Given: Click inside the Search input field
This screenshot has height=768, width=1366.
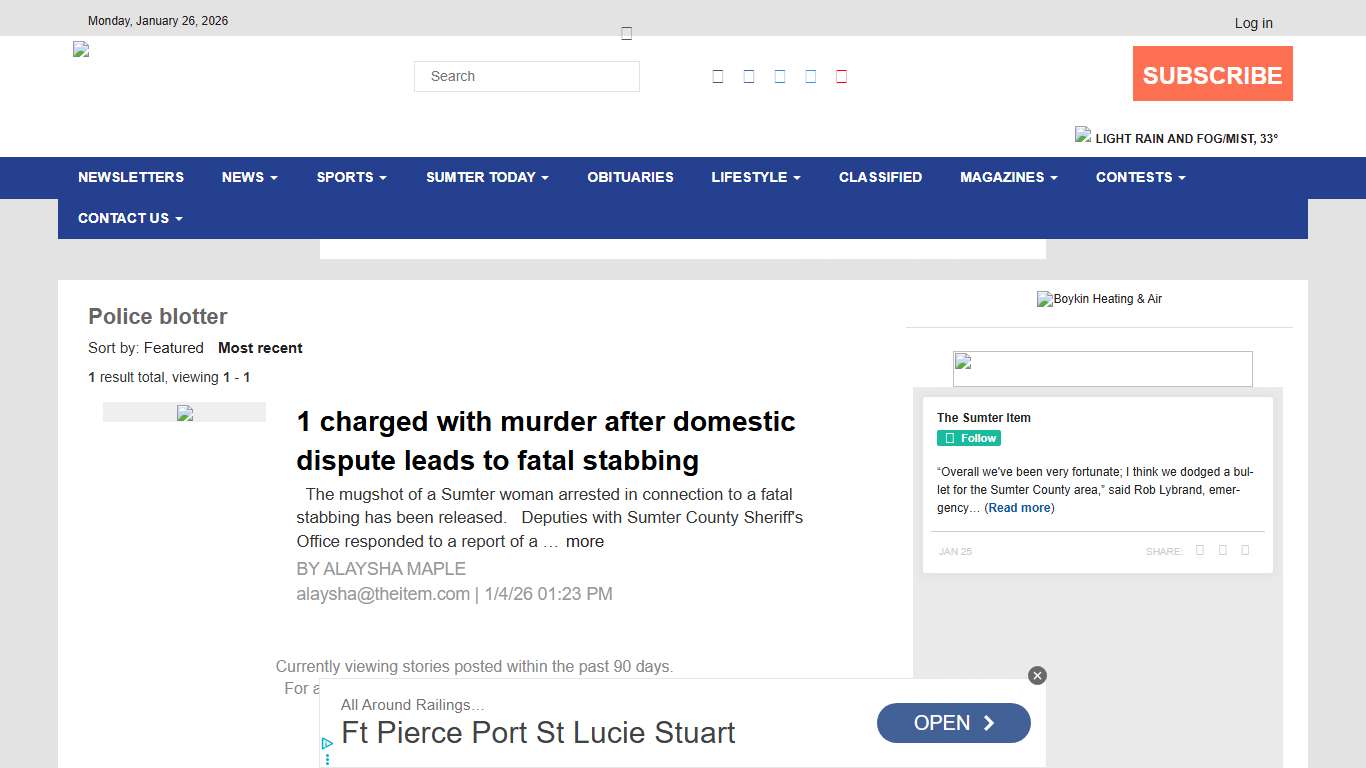Looking at the screenshot, I should [x=526, y=76].
